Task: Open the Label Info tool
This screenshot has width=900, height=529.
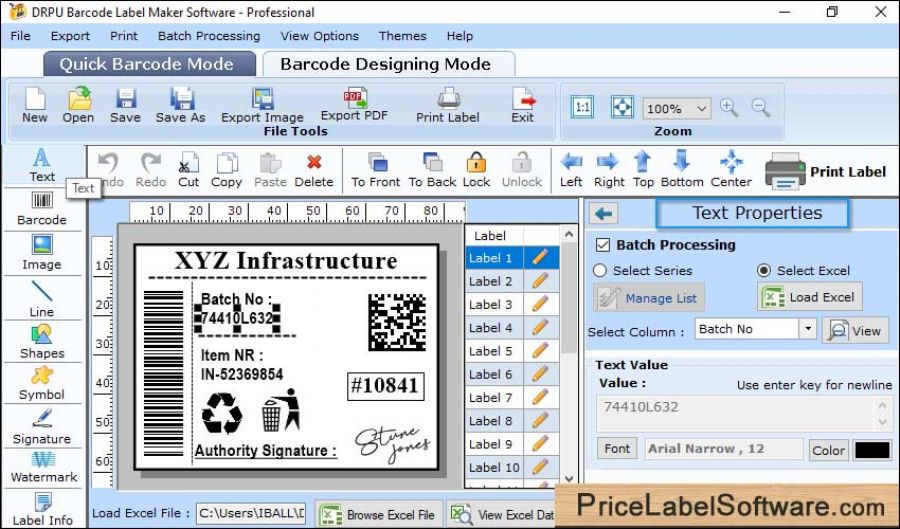Action: click(43, 509)
